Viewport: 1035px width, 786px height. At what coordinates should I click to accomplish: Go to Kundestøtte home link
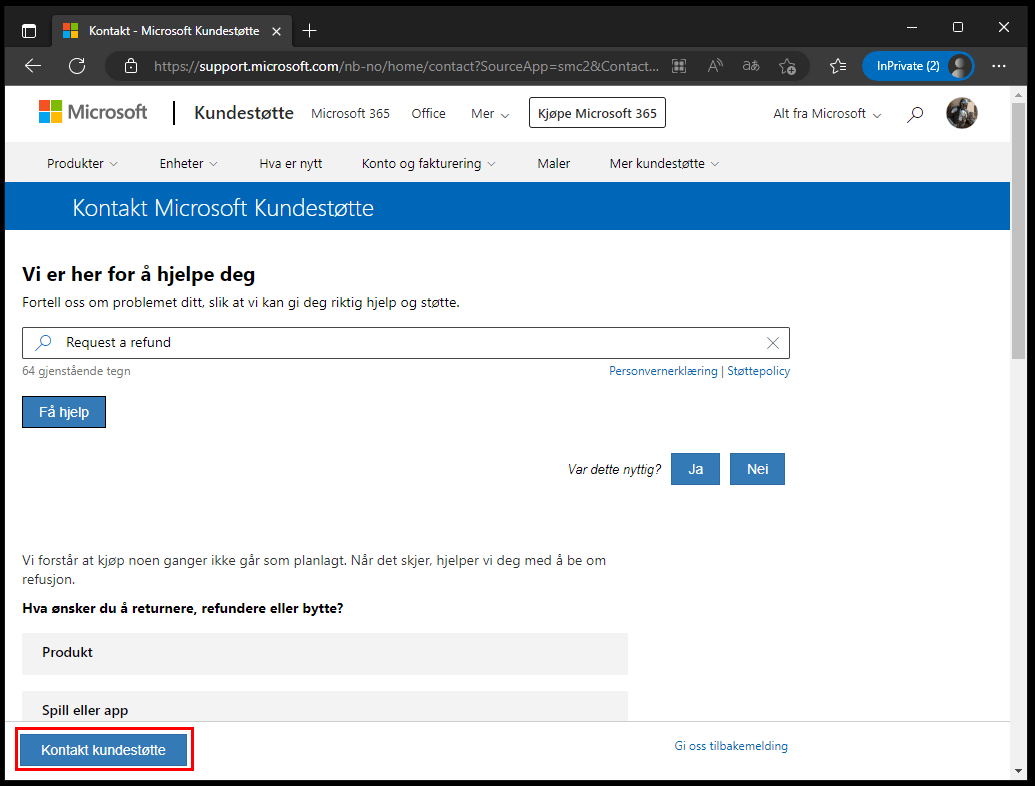(244, 114)
